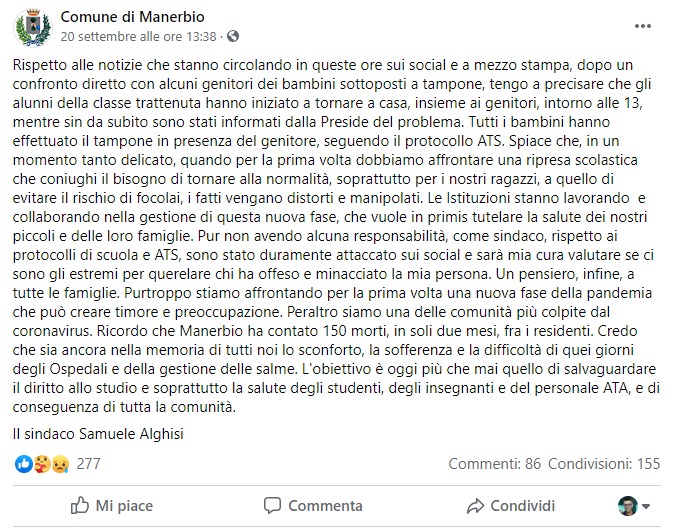Click the speech bubble comment icon
Screen dimensions: 674x528
coord(272,506)
